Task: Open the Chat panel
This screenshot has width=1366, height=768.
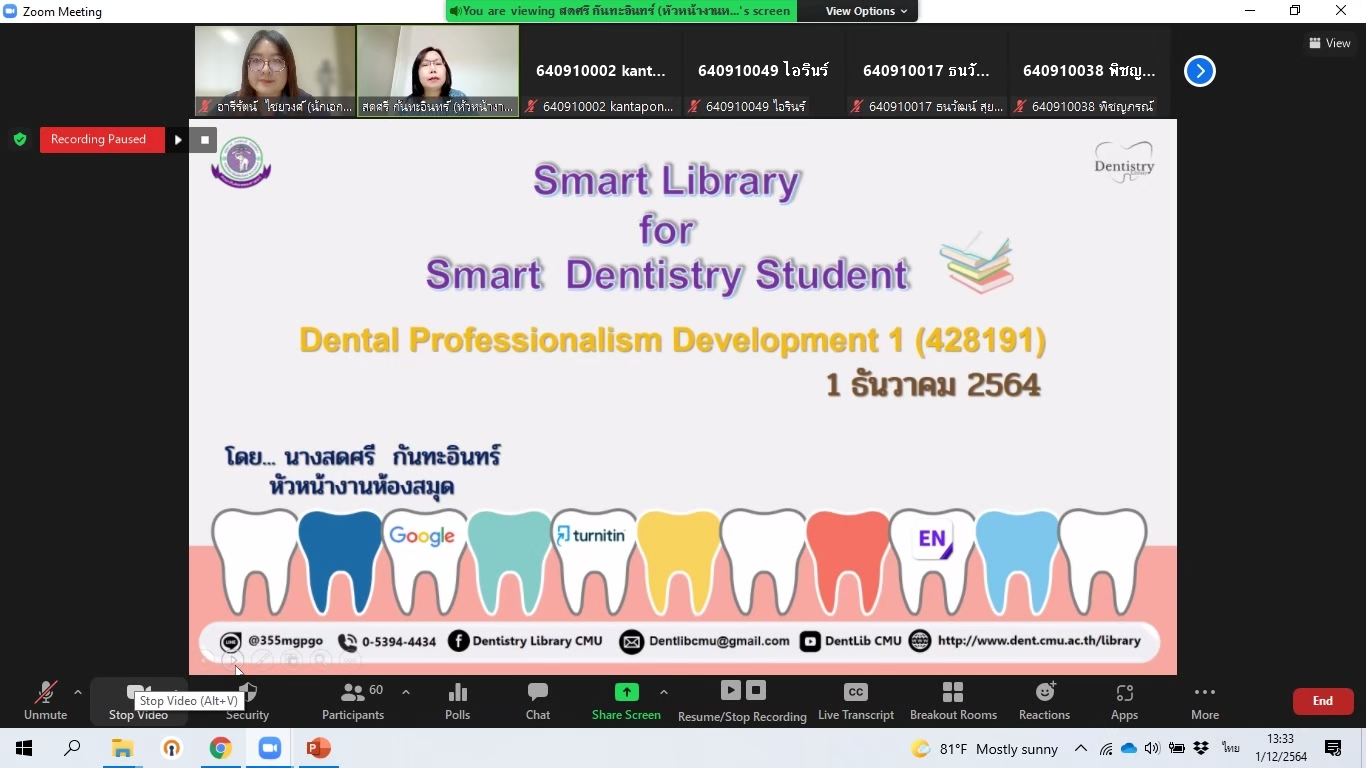Action: (538, 700)
